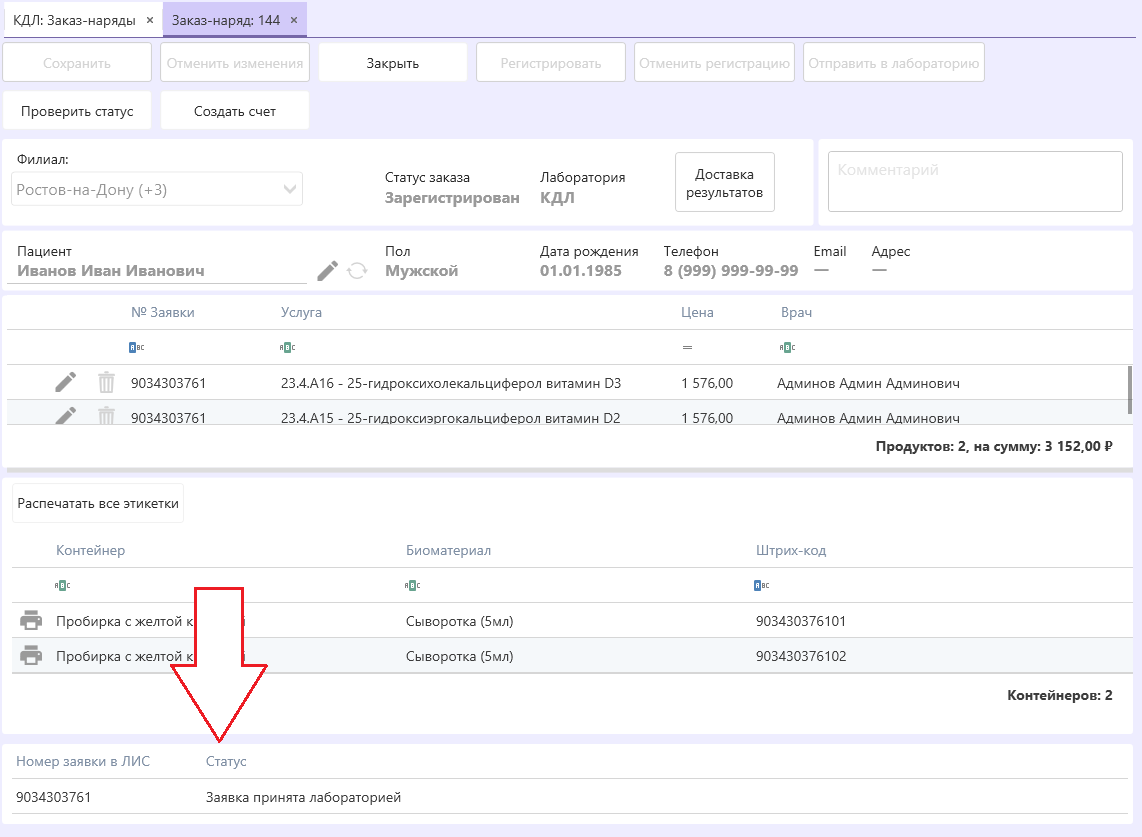1142x837 pixels.
Task: Check order status via Проверить статус
Action: 77,111
